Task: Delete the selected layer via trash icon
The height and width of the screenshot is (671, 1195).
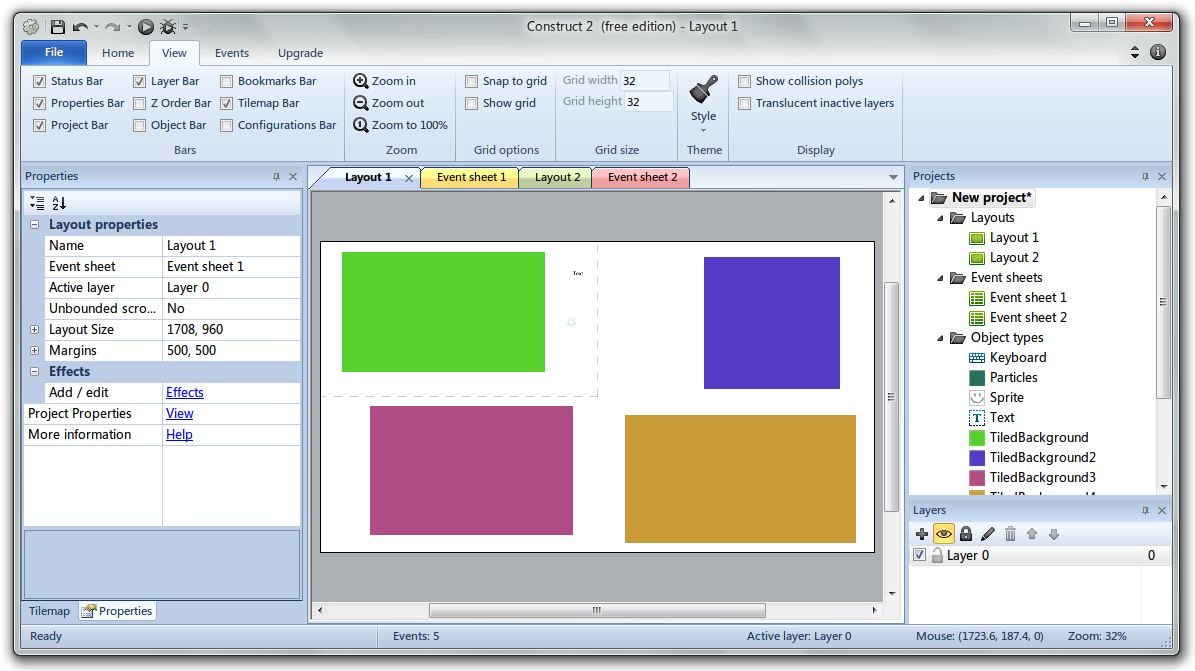Action: tap(1010, 533)
